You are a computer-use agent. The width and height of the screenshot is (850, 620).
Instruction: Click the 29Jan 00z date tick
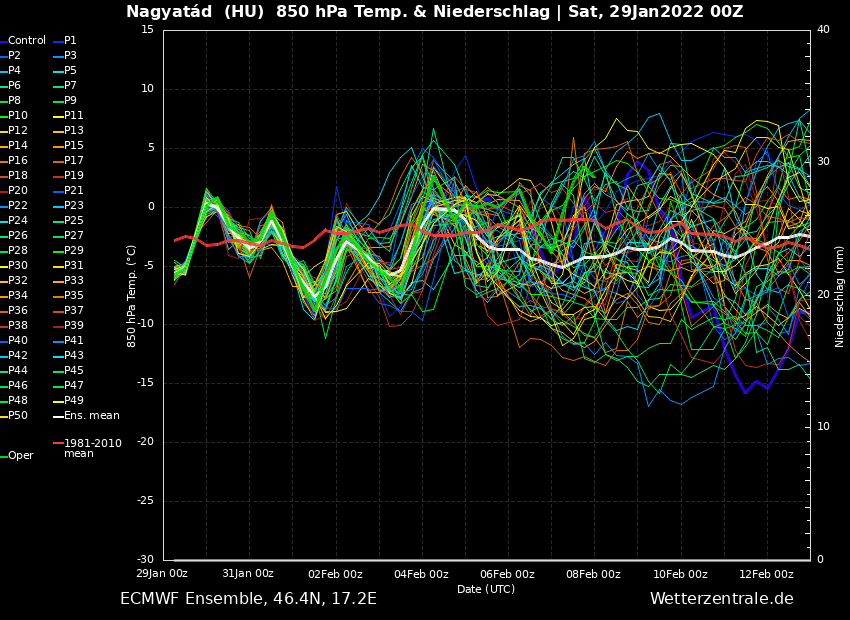(162, 574)
